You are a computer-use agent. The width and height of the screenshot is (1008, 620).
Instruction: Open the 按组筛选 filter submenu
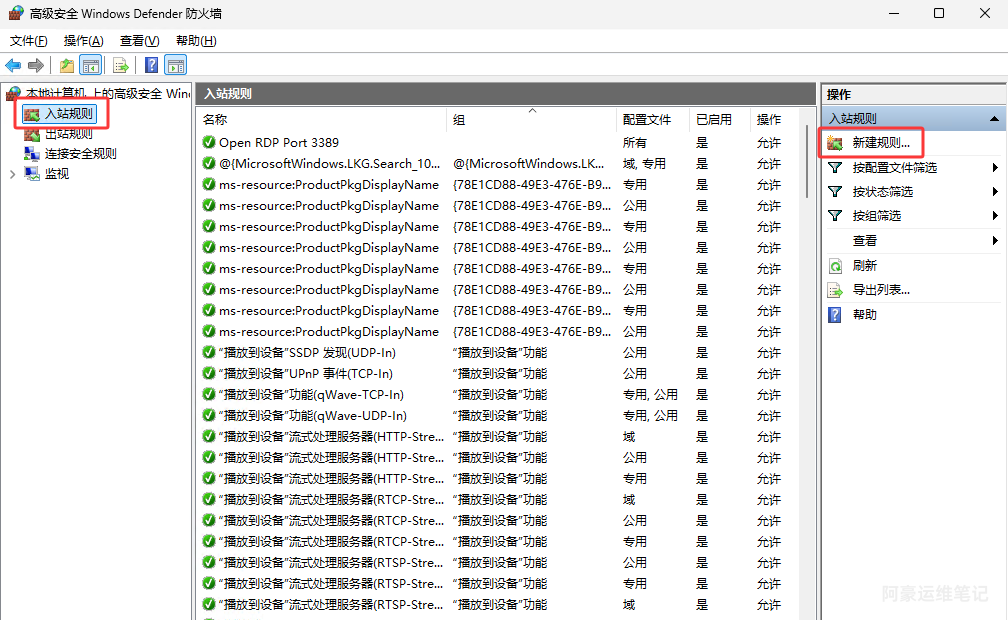(x=876, y=216)
